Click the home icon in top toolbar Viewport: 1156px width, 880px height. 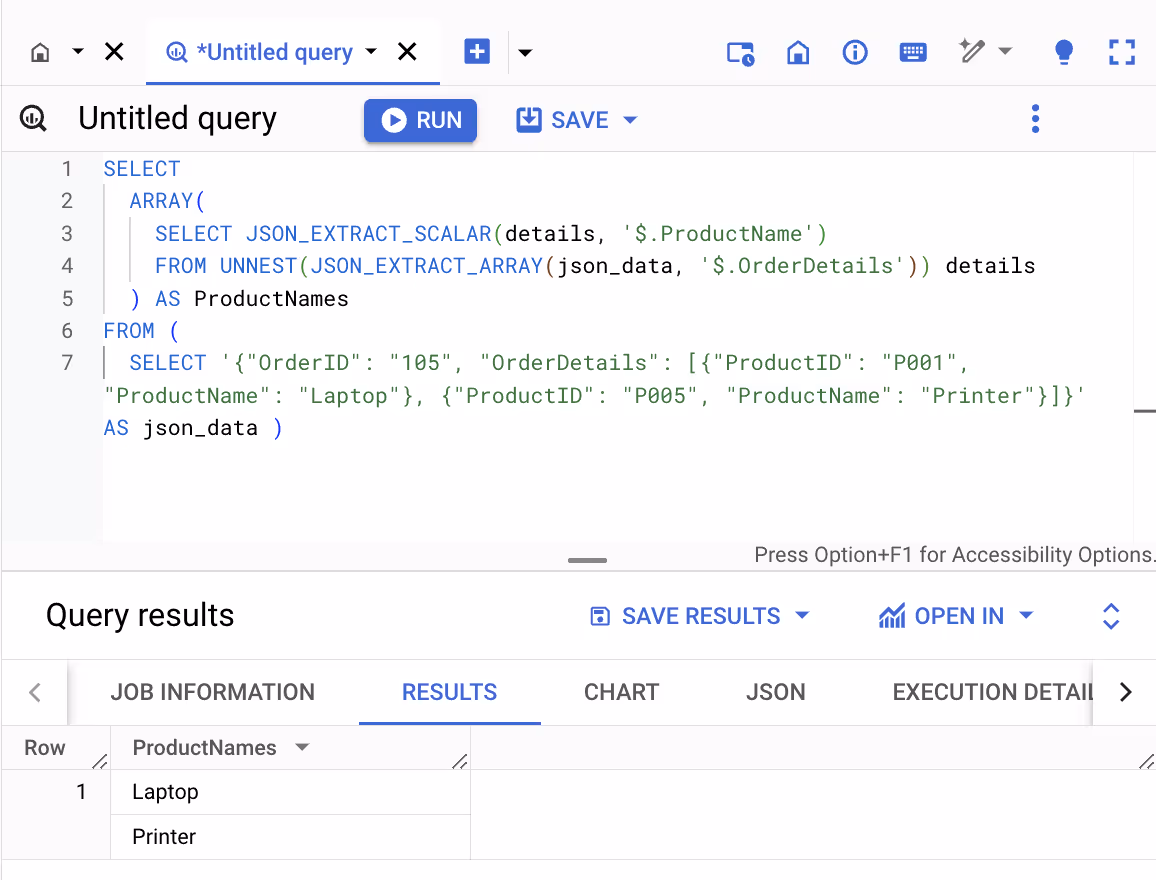pos(798,53)
